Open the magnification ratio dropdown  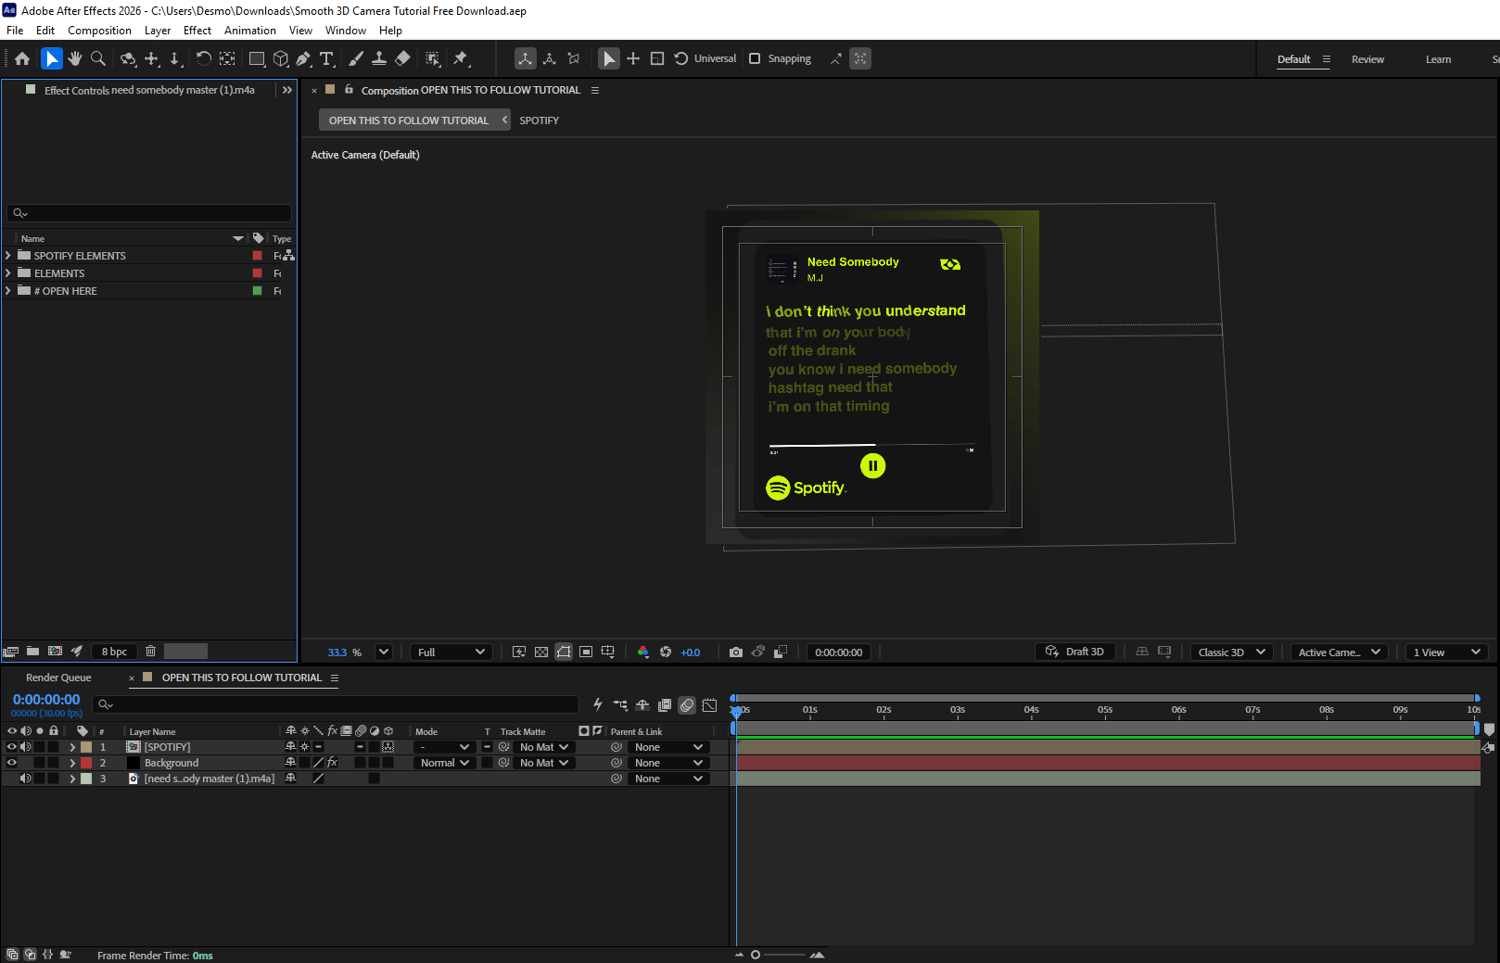coord(383,652)
